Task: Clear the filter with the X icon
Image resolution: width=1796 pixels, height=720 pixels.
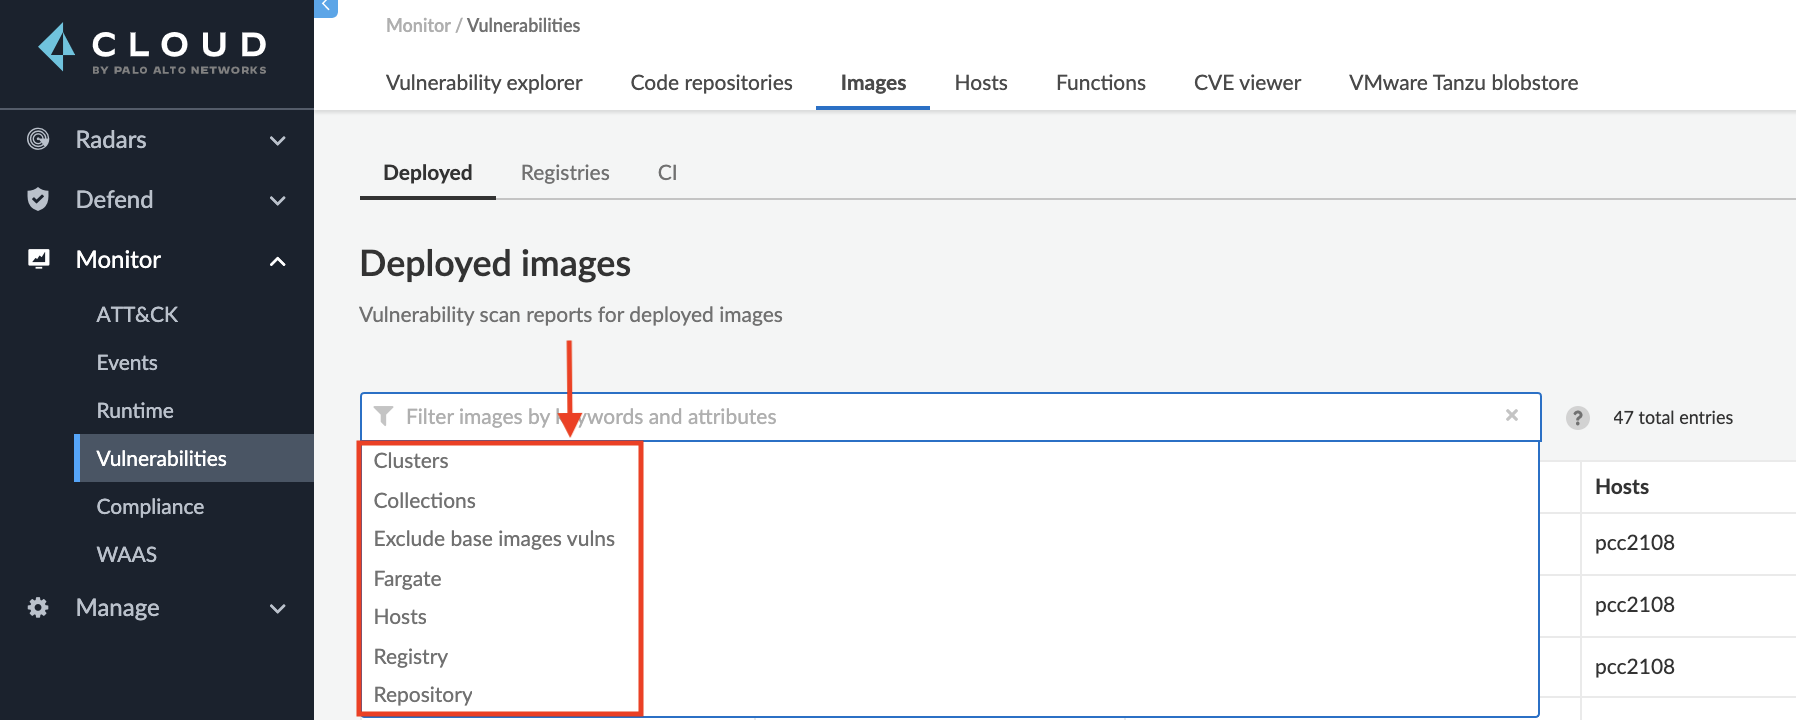Action: pos(1511,415)
